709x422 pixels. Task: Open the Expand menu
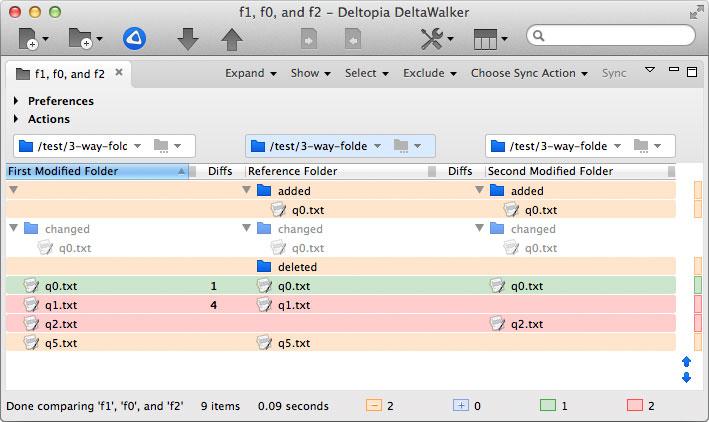[x=251, y=73]
